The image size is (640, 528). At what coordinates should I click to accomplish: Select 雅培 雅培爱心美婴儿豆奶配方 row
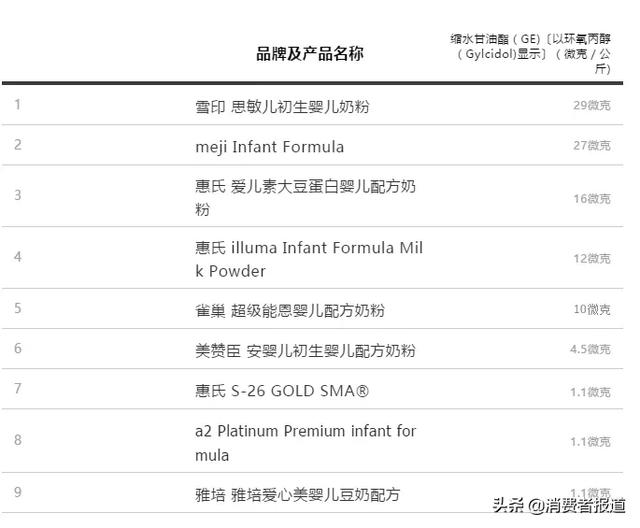tap(312, 493)
